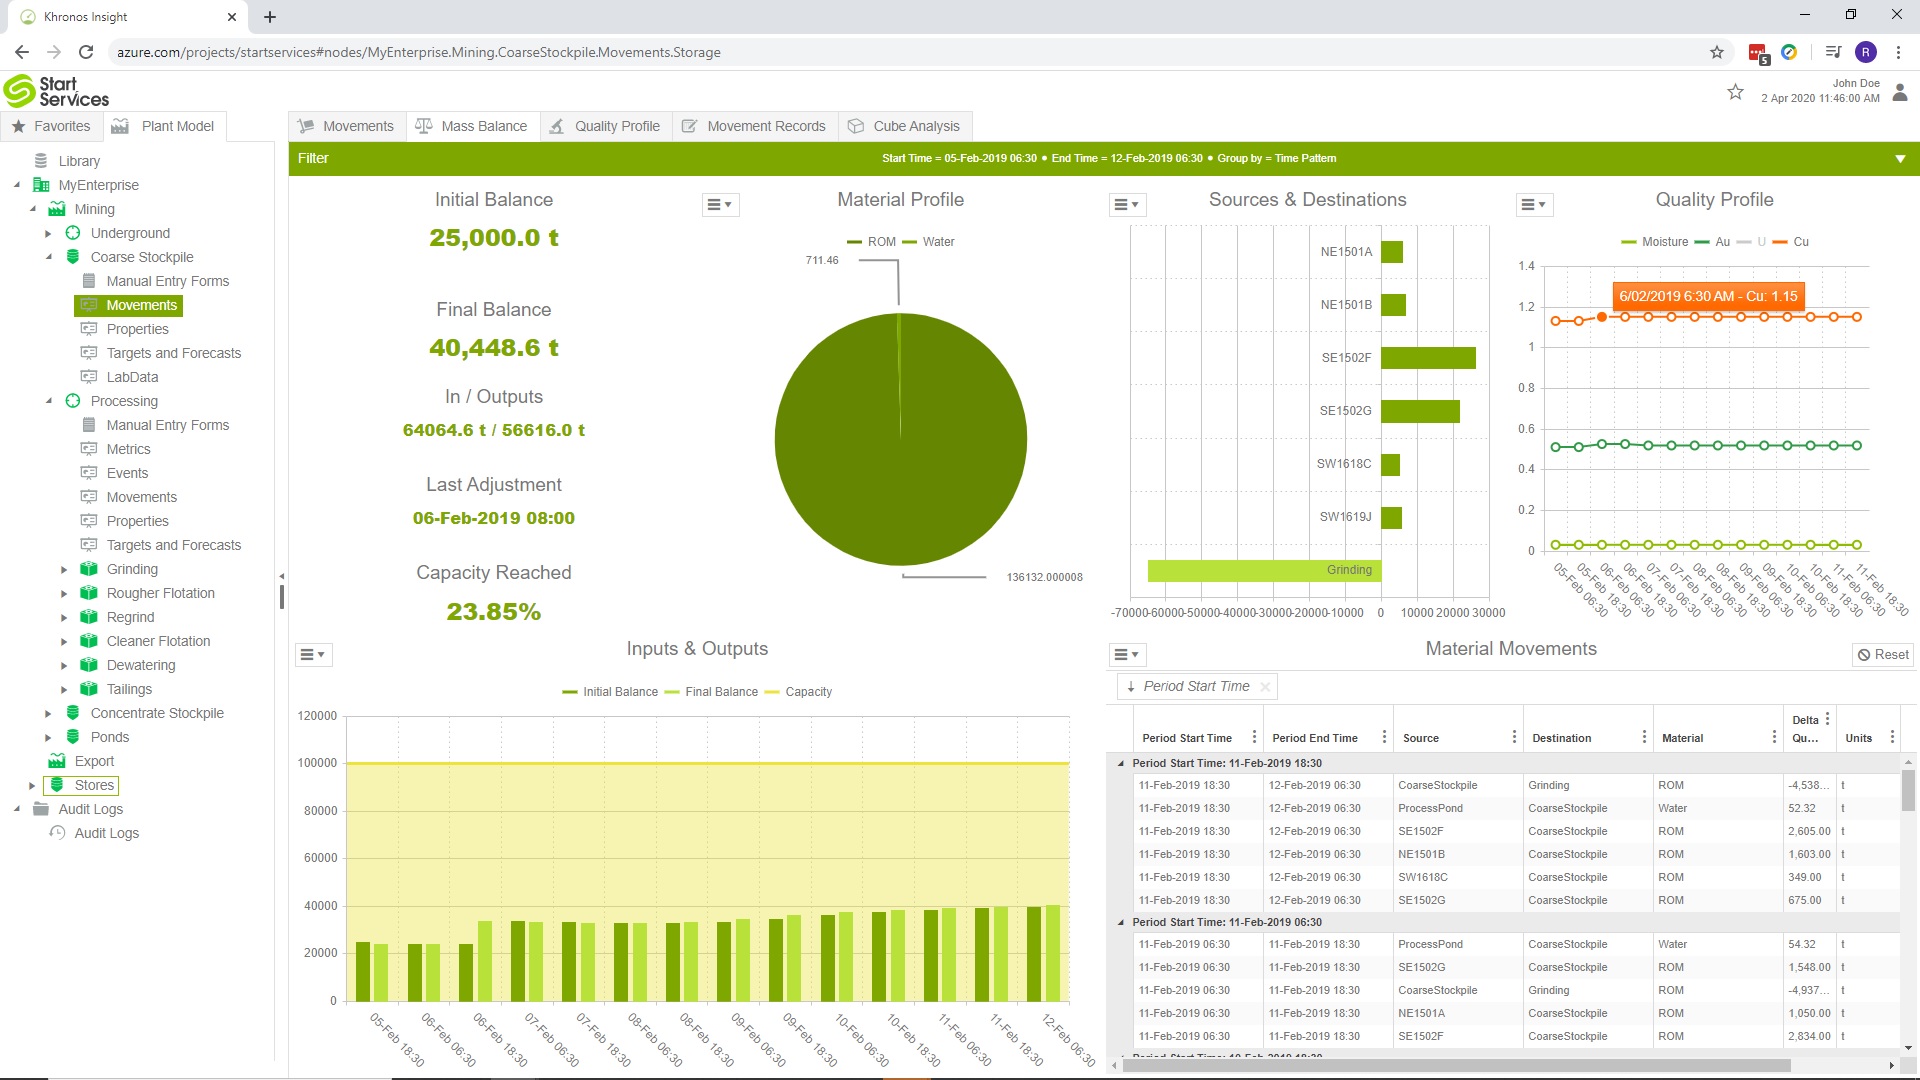Open Source column options menu

tap(1514, 737)
